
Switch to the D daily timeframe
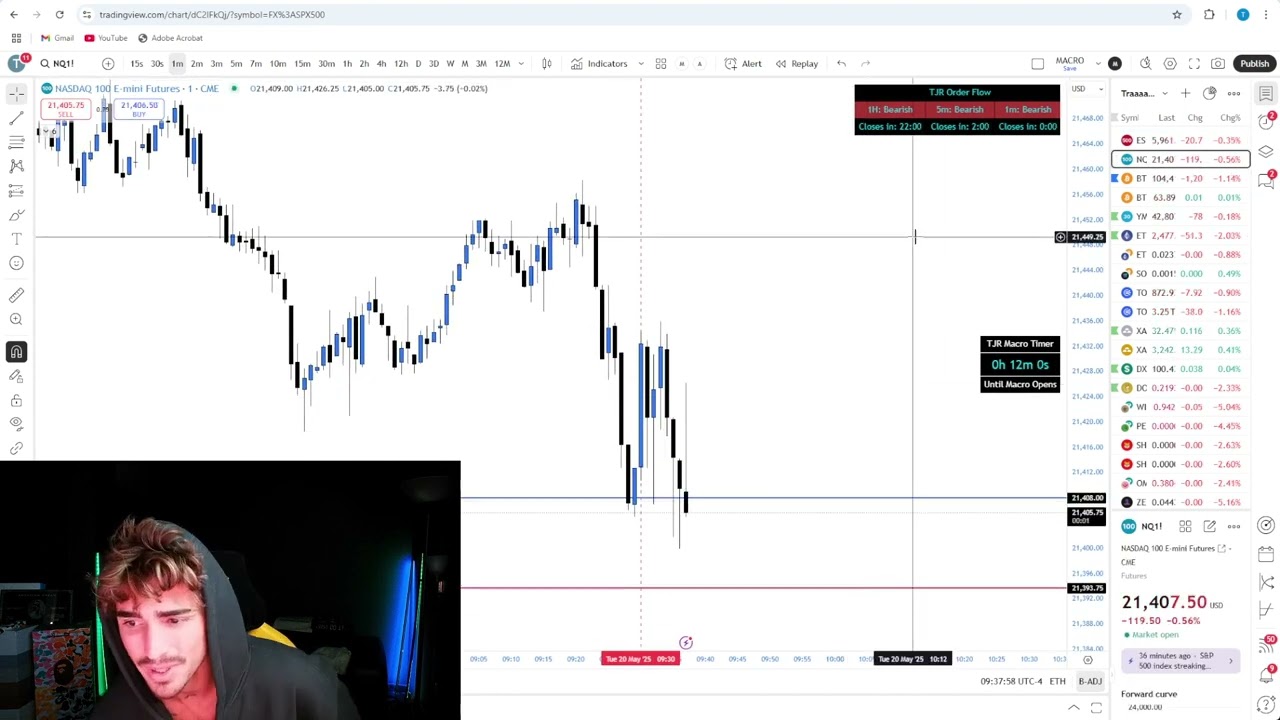pyautogui.click(x=418, y=64)
